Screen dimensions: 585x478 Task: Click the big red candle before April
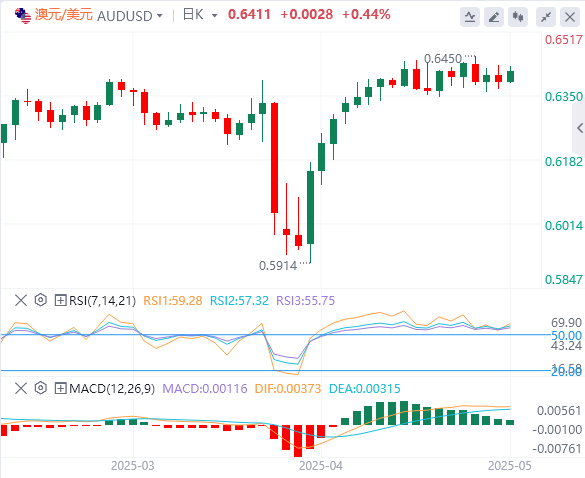pyautogui.click(x=274, y=158)
